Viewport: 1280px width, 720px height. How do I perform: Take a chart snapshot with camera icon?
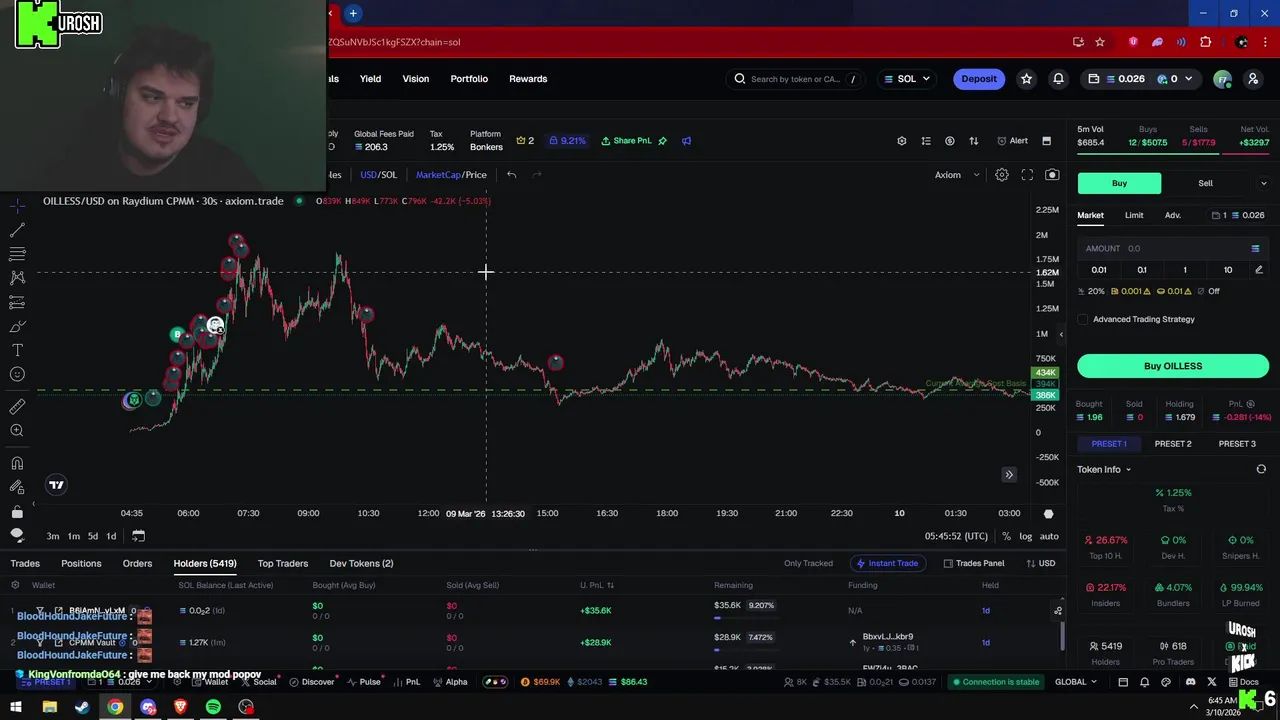[1052, 175]
